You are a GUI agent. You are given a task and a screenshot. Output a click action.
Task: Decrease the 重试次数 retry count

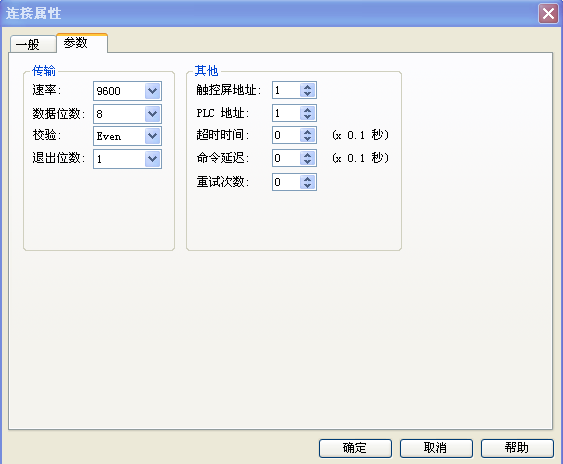point(307,185)
